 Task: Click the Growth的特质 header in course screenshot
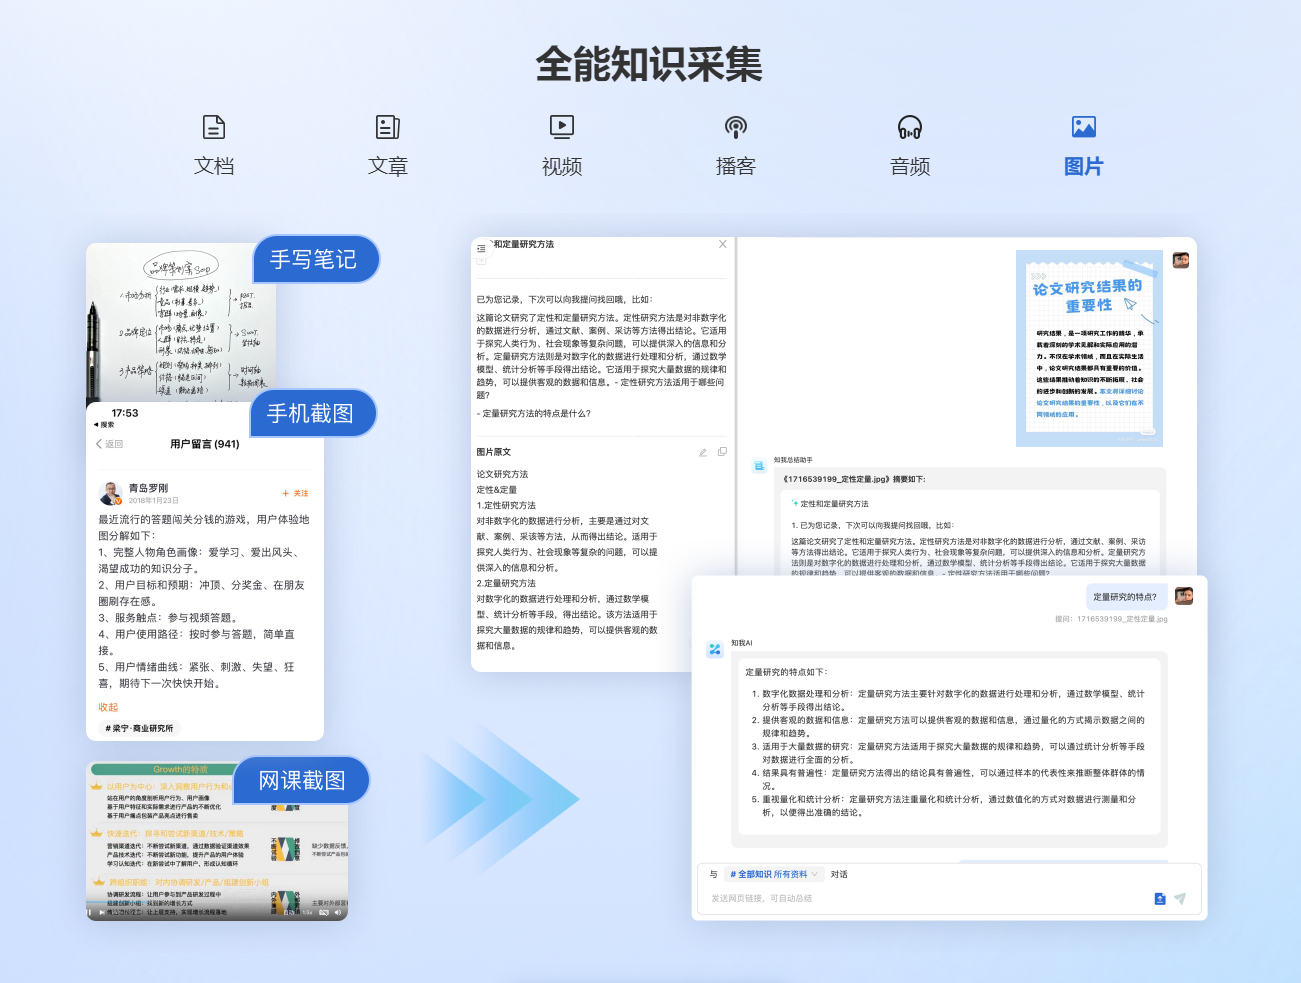(x=180, y=769)
